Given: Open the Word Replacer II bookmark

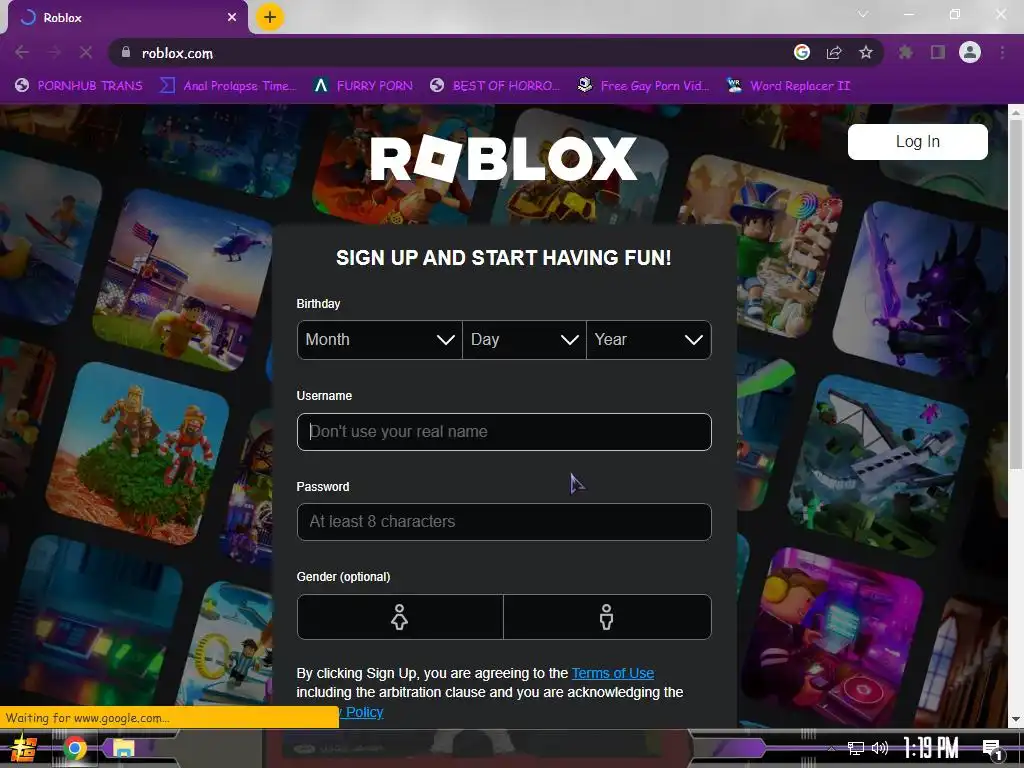Looking at the screenshot, I should tap(788, 86).
